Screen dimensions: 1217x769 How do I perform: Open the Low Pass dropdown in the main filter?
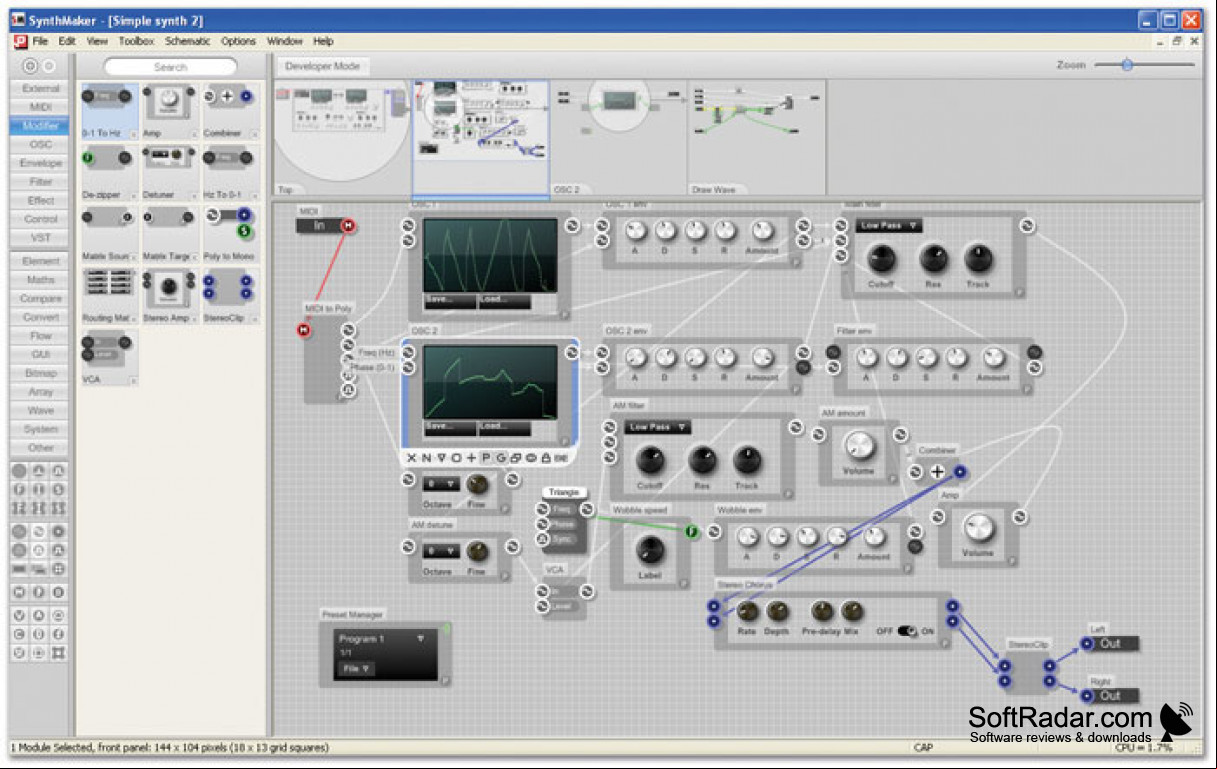887,225
